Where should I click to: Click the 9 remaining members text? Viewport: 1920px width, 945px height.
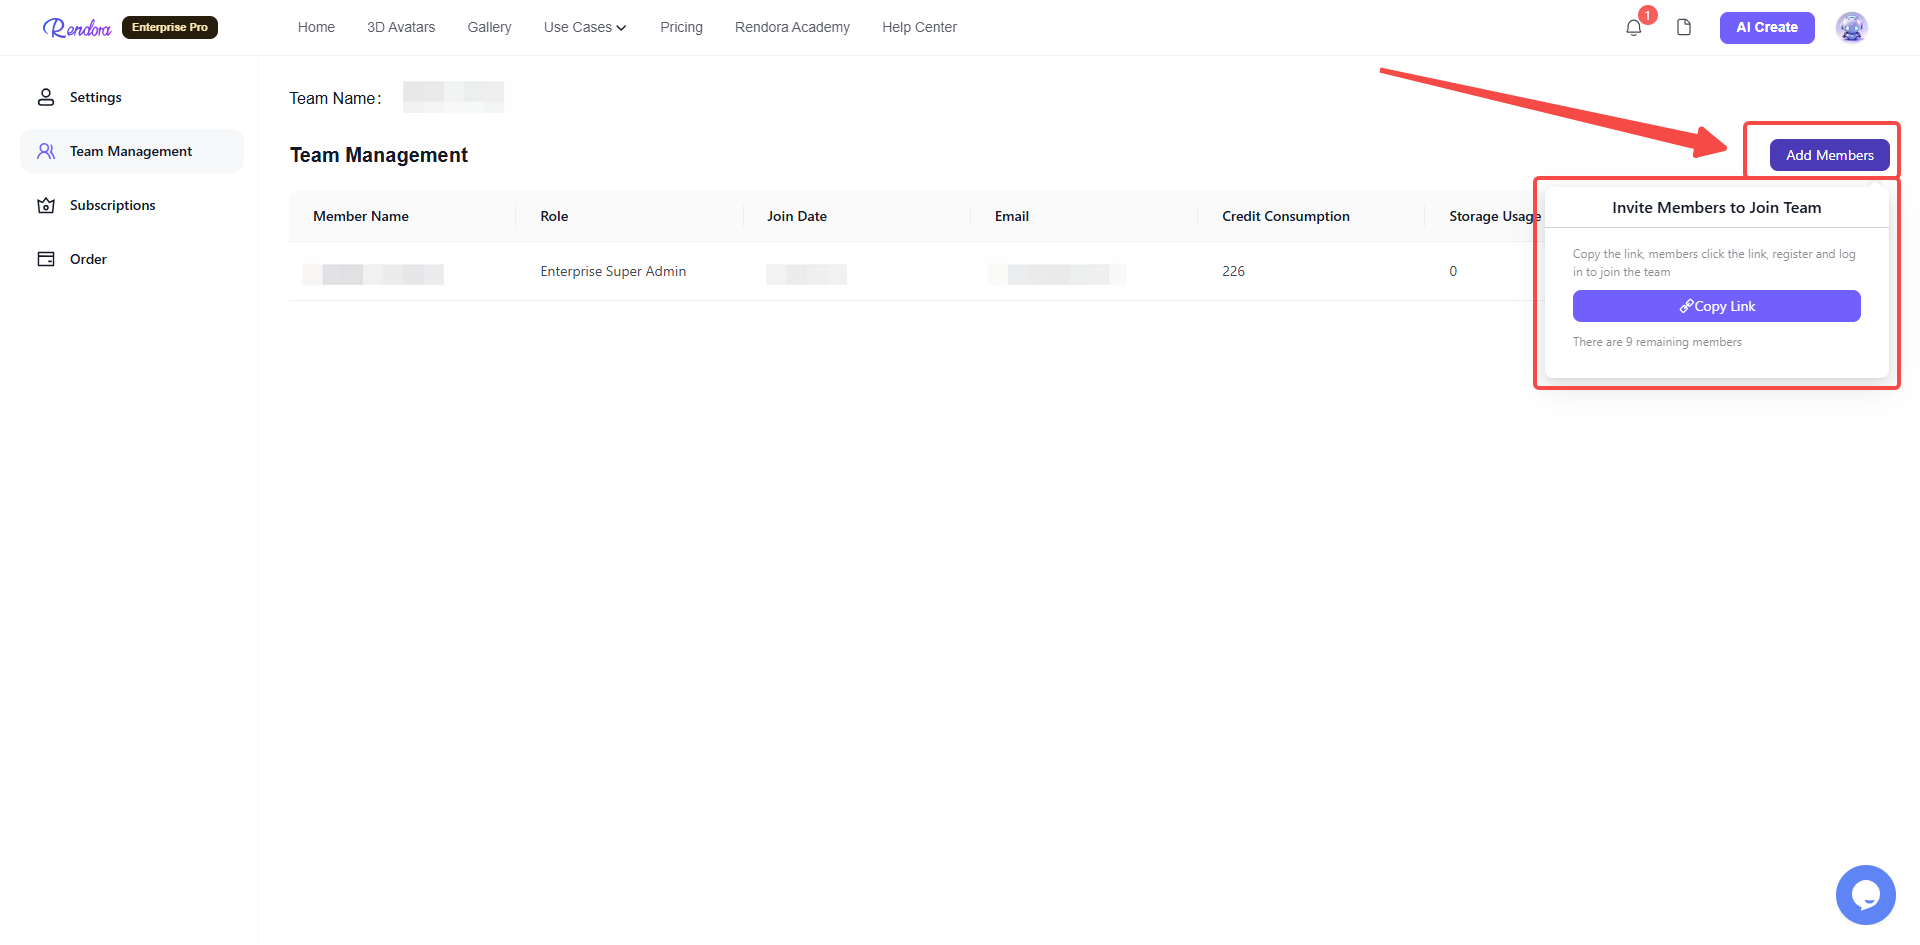coord(1657,342)
